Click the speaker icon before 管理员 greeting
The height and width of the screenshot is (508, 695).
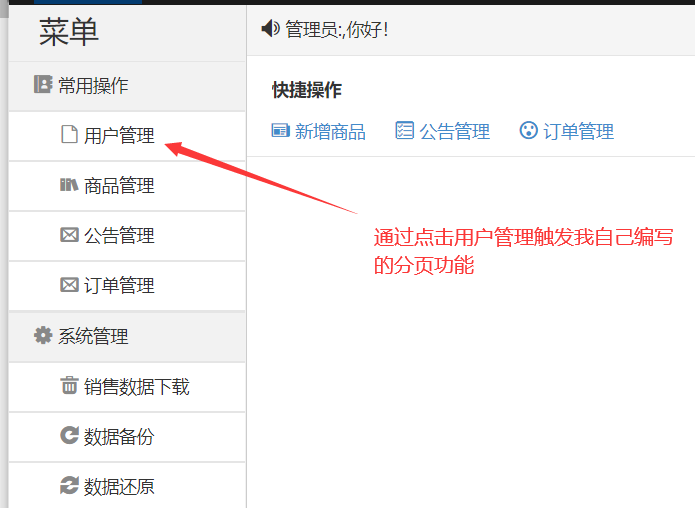(270, 29)
